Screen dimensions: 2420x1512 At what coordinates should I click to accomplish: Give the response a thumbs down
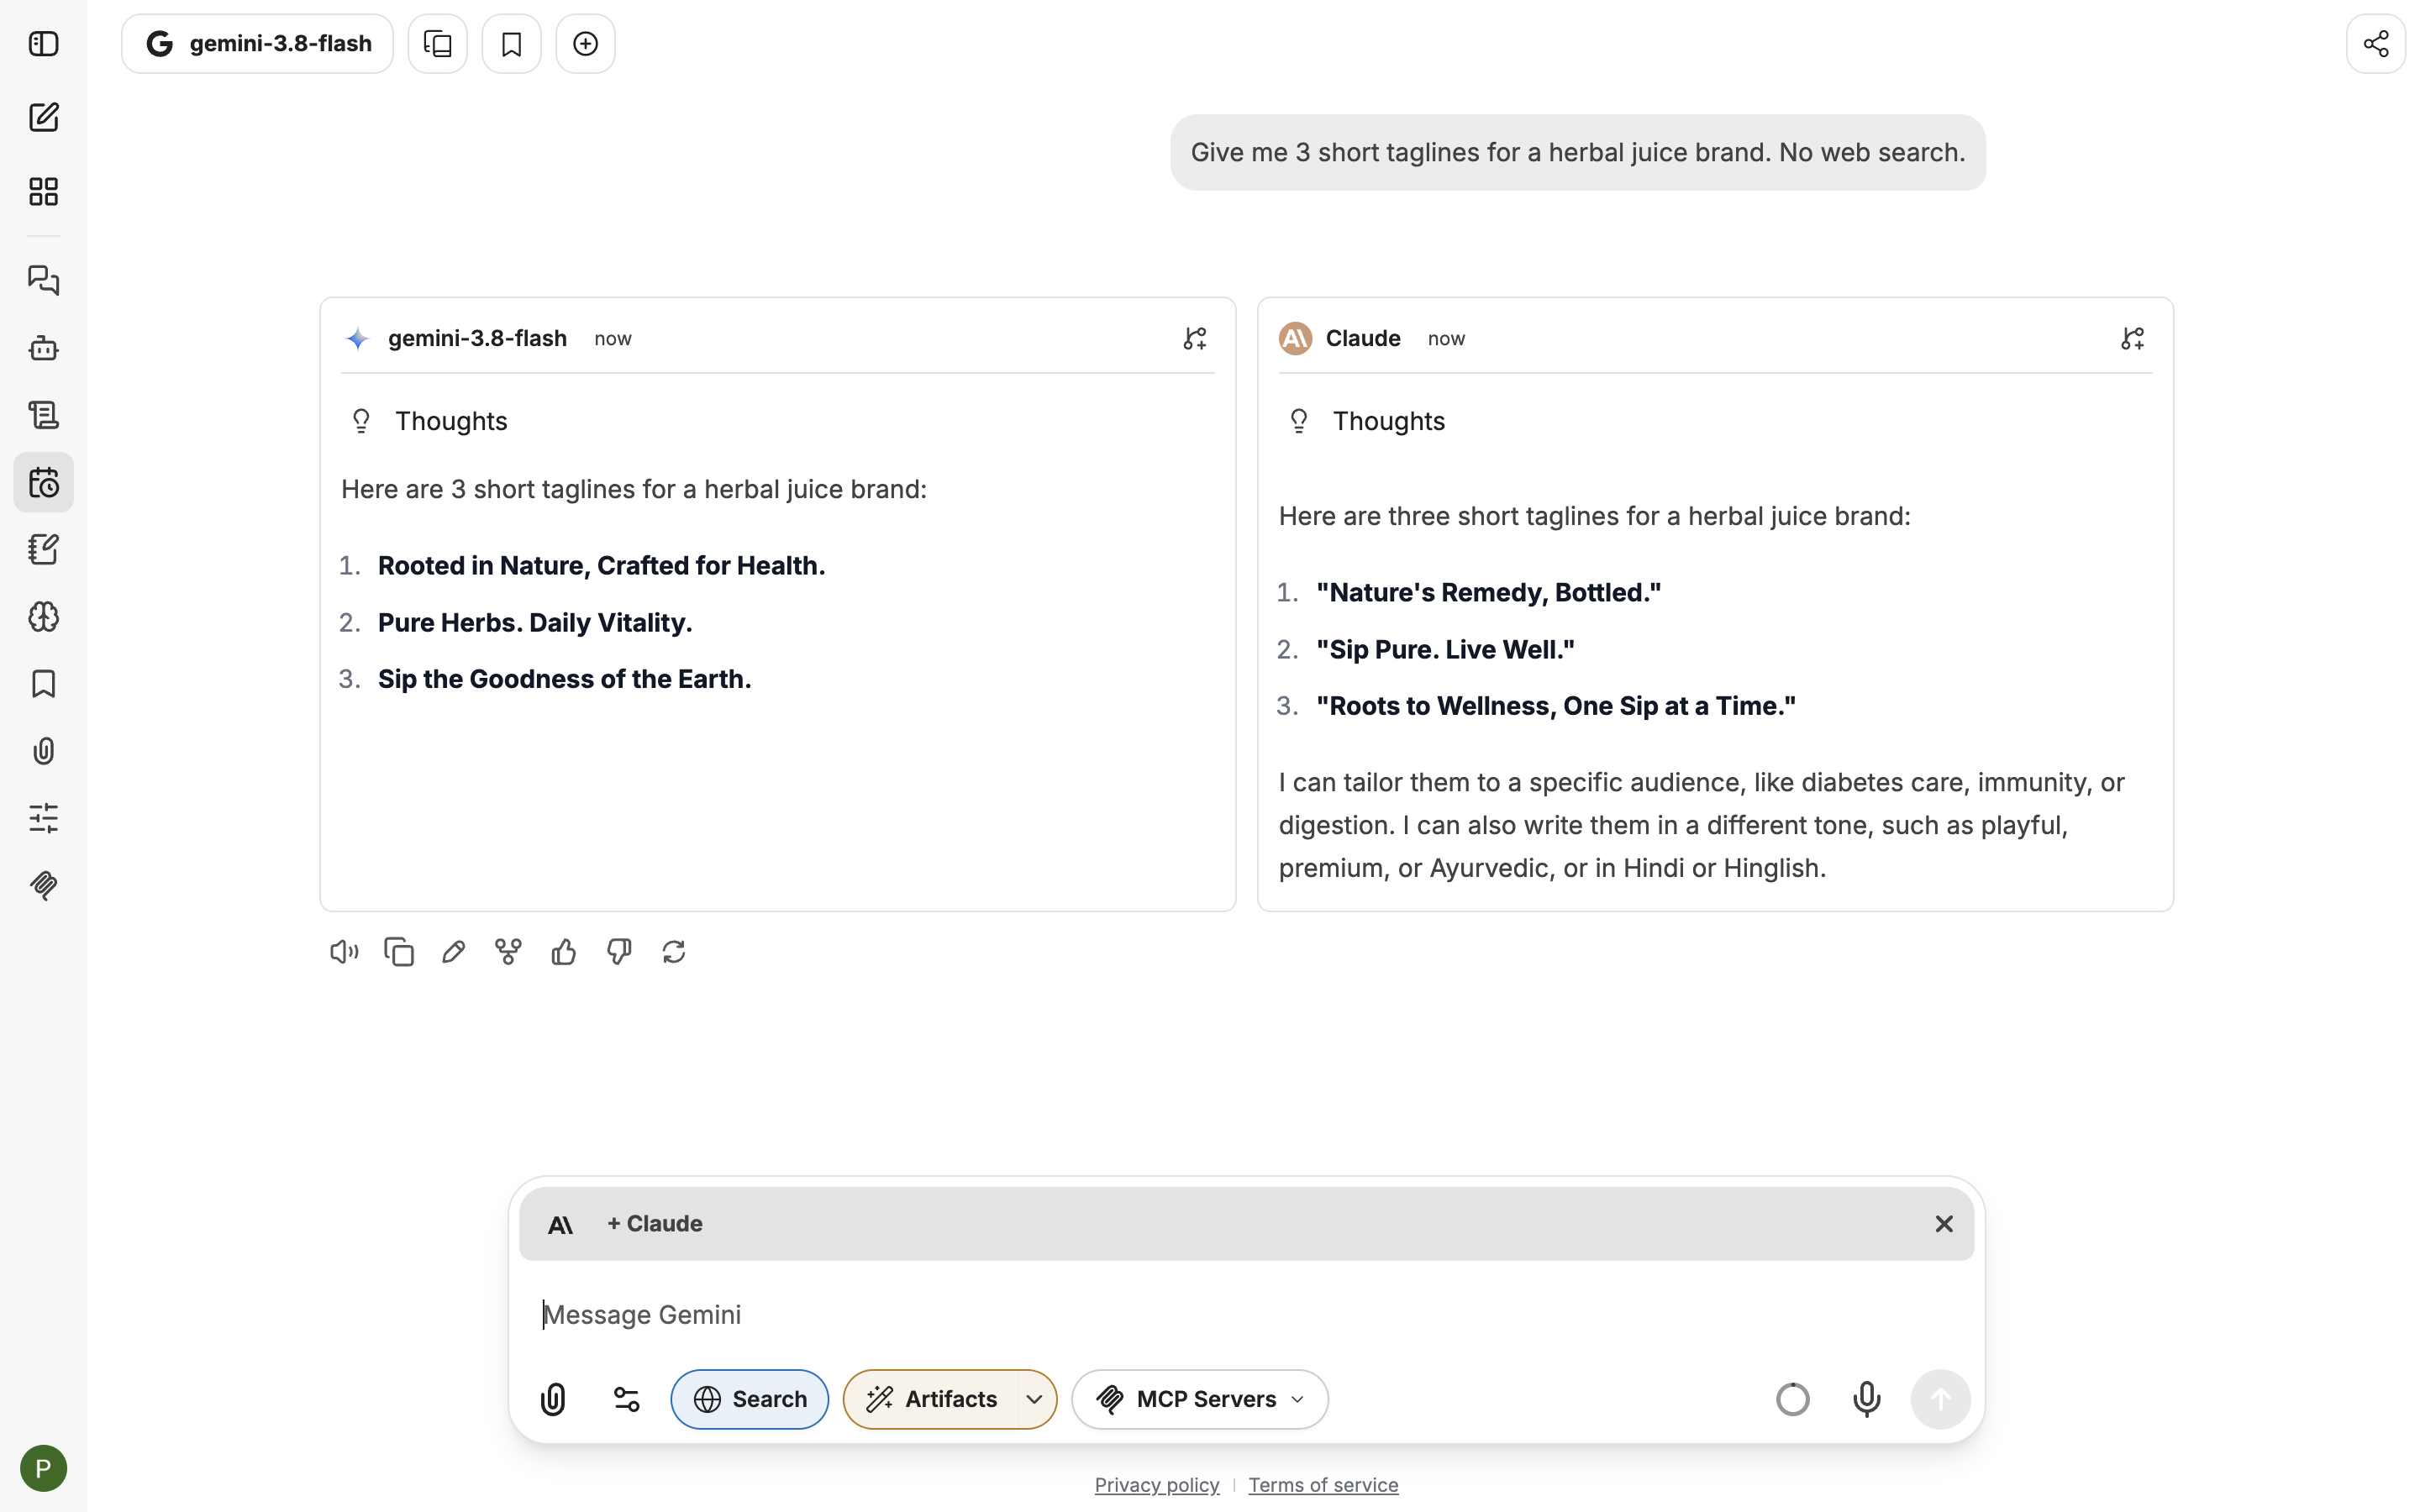click(619, 952)
